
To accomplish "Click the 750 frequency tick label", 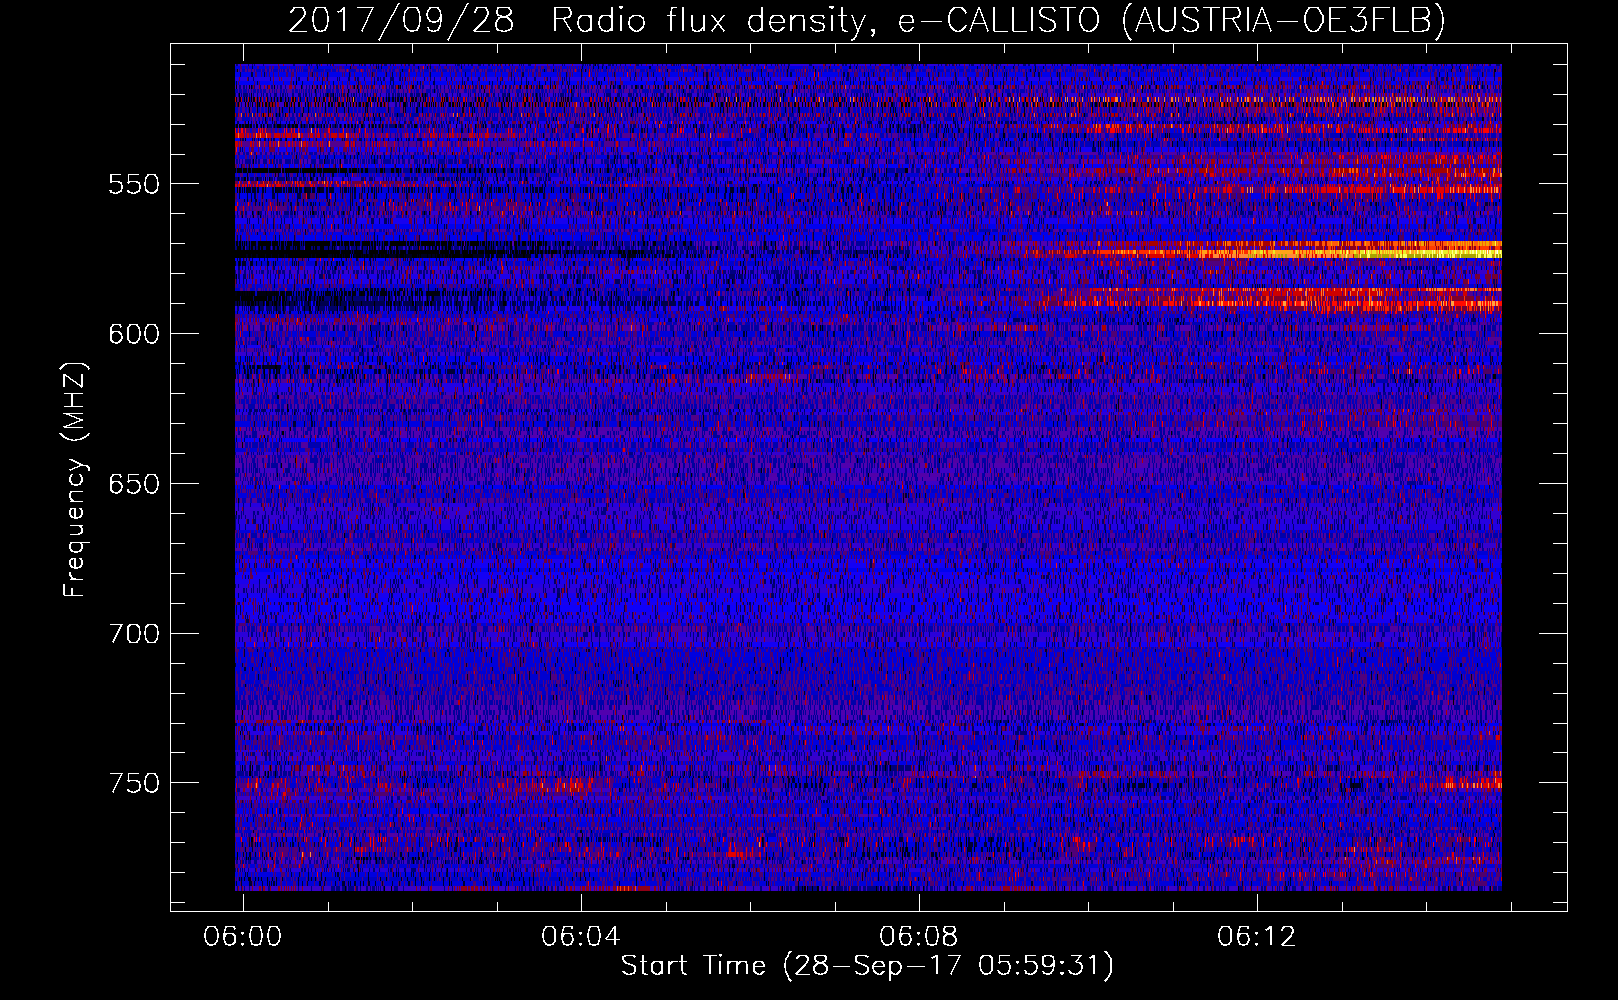I will pos(134,783).
